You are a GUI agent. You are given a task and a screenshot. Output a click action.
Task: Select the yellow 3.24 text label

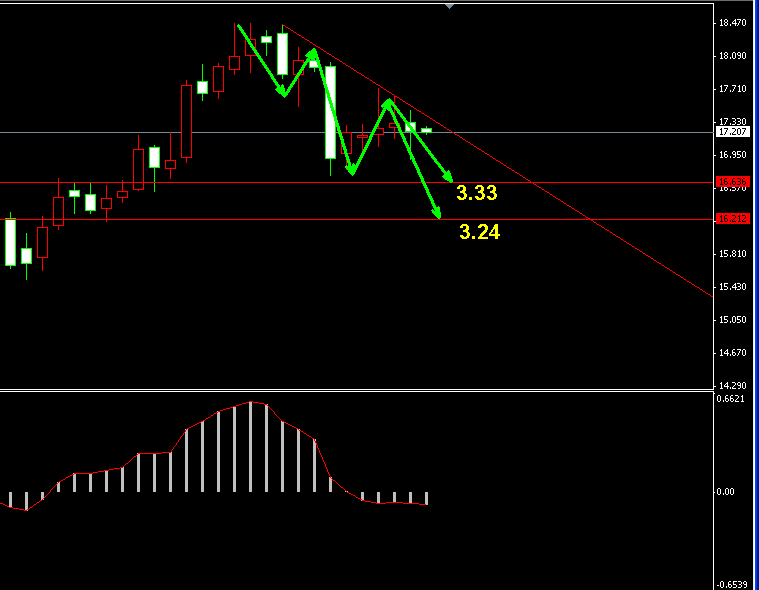click(479, 233)
